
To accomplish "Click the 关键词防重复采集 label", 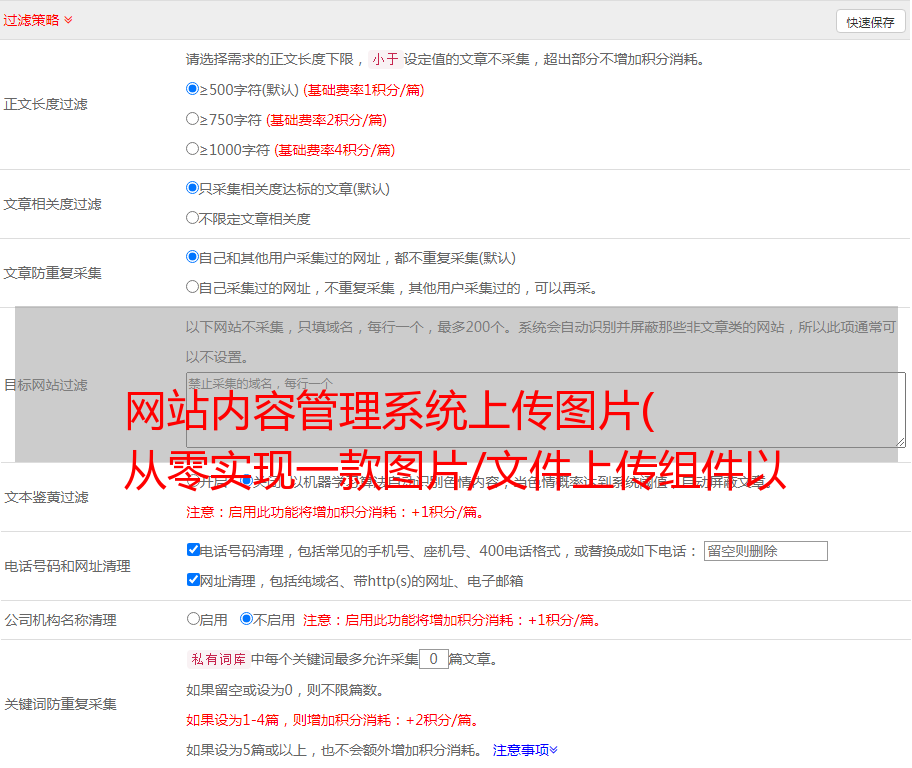I will pyautogui.click(x=60, y=704).
